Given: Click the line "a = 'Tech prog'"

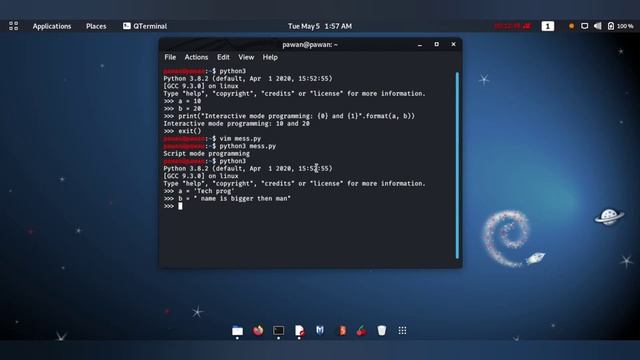Looking at the screenshot, I should 199,191.
